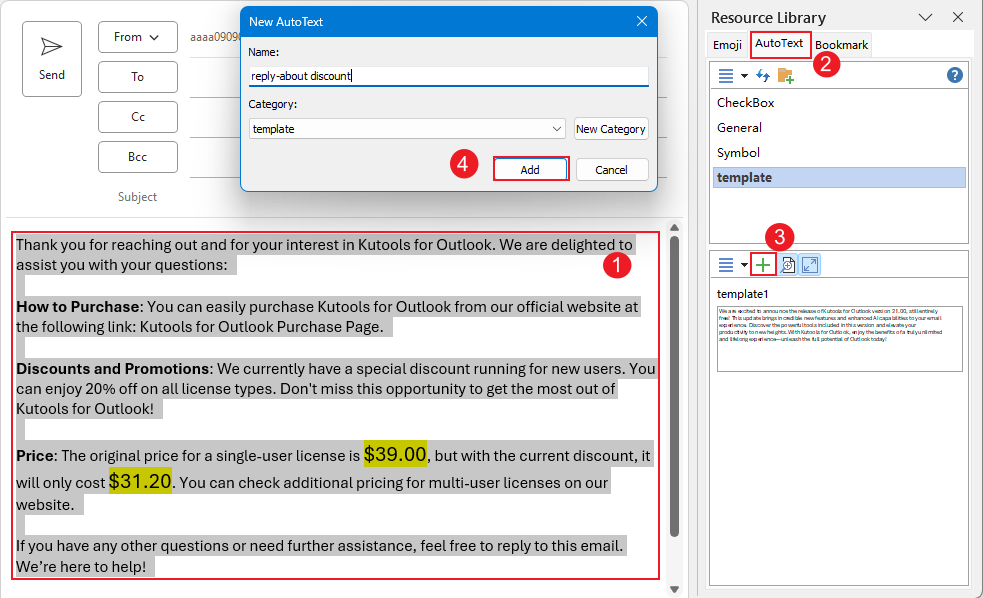
Task: Open the Resource Library help icon
Action: pyautogui.click(x=954, y=75)
